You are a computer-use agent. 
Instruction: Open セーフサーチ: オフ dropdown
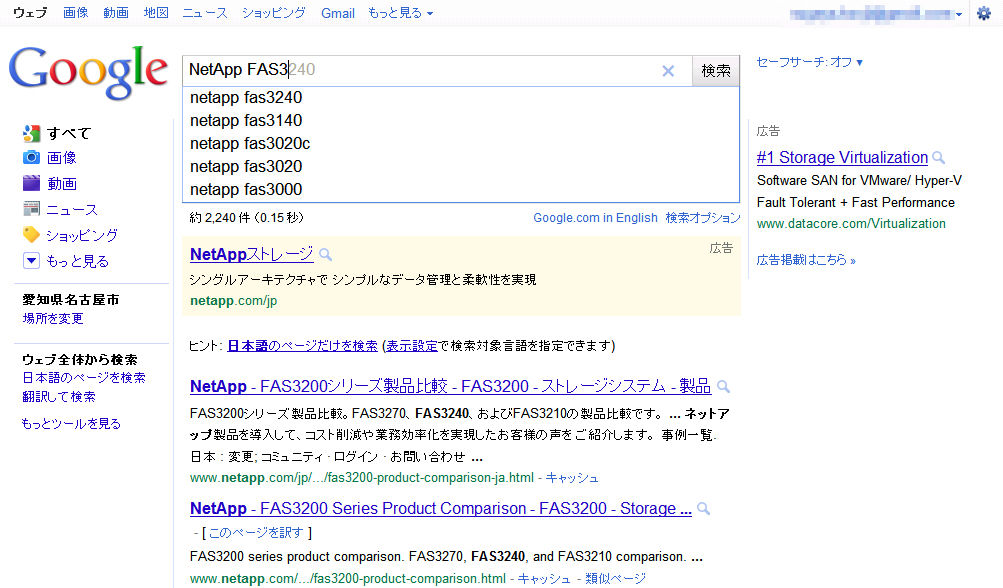click(809, 62)
